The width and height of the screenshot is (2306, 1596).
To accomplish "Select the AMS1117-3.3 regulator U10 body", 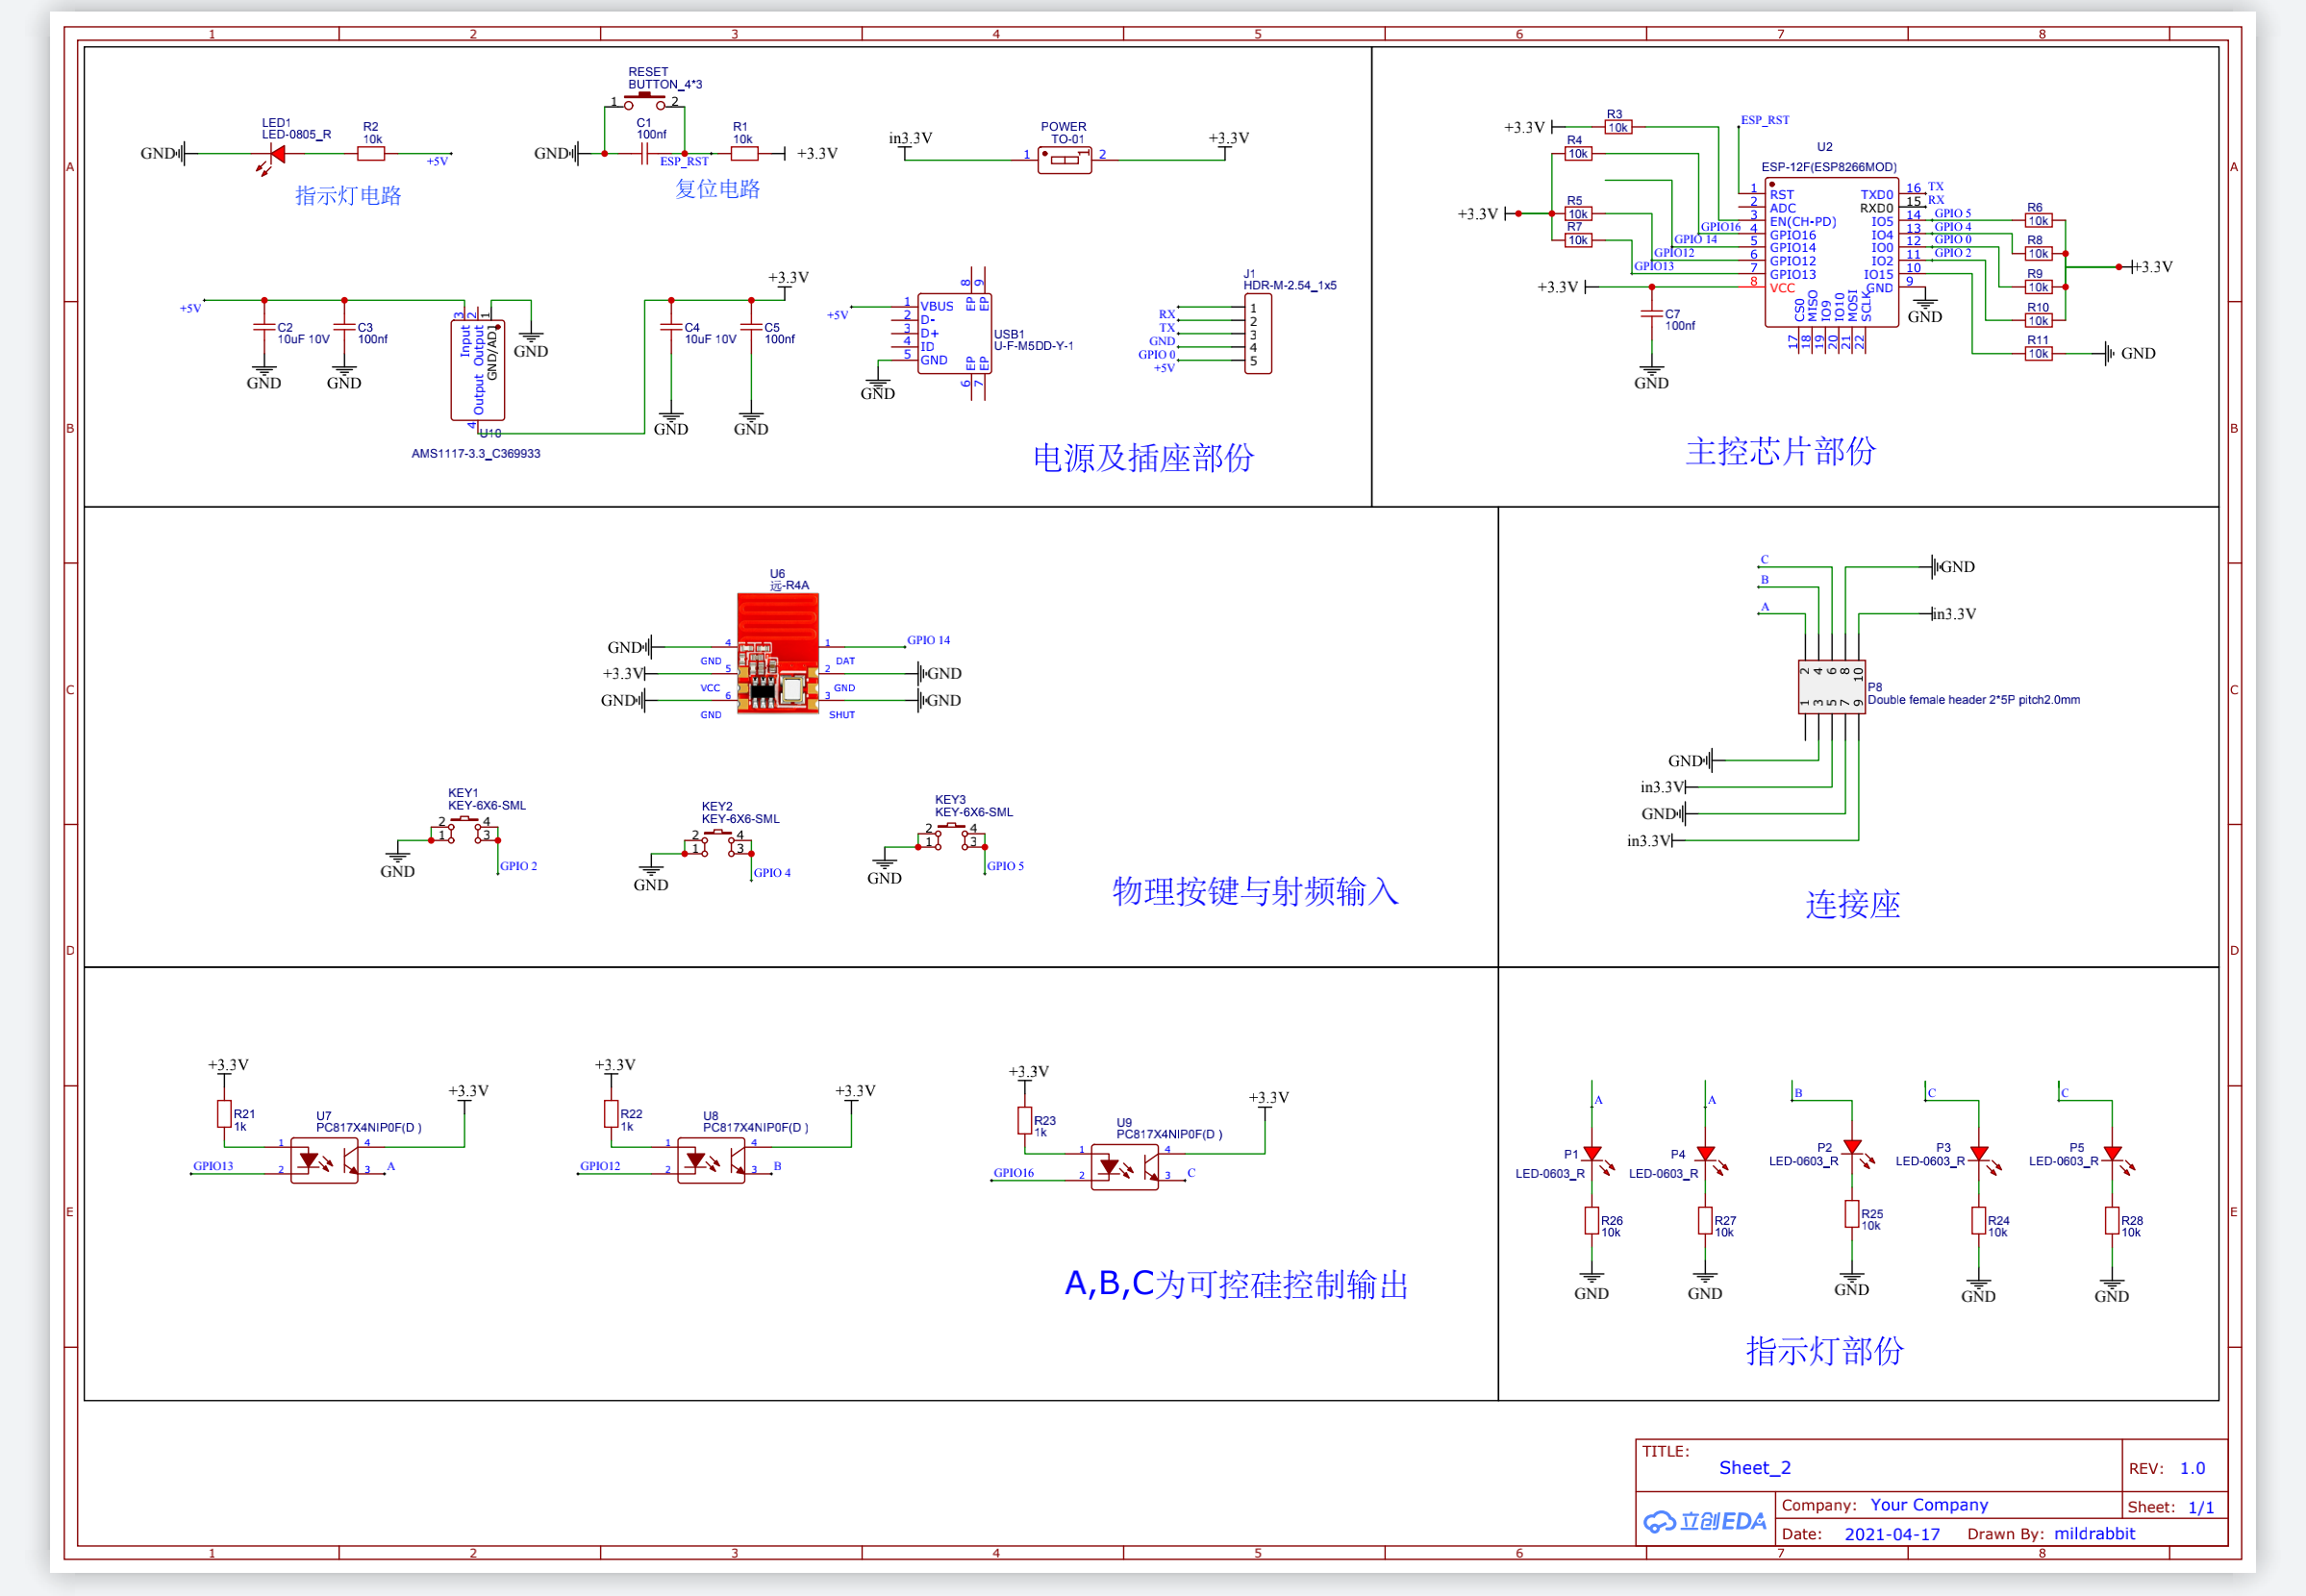I will click(x=477, y=370).
